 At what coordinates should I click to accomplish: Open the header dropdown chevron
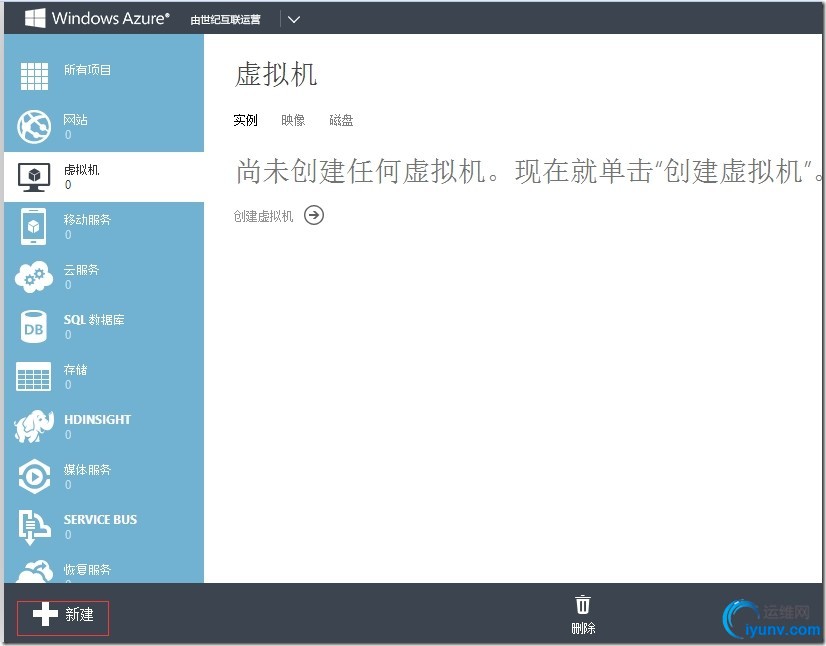point(294,19)
